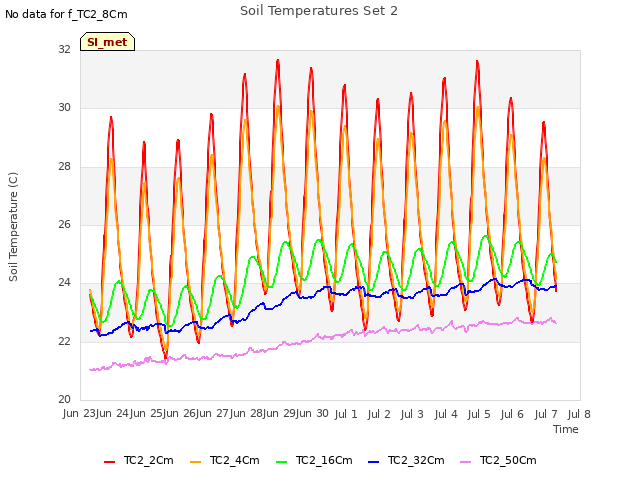Screen dimensions: 640x480
Task: Click the Jul 2 date tick label
Action: 379,414
